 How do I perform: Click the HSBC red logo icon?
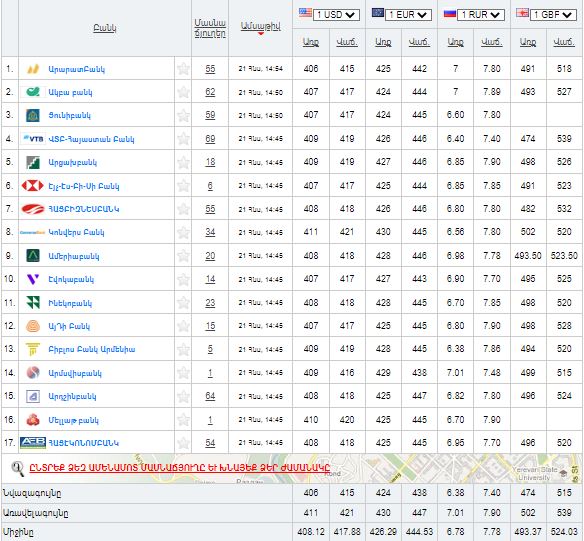tap(33, 185)
